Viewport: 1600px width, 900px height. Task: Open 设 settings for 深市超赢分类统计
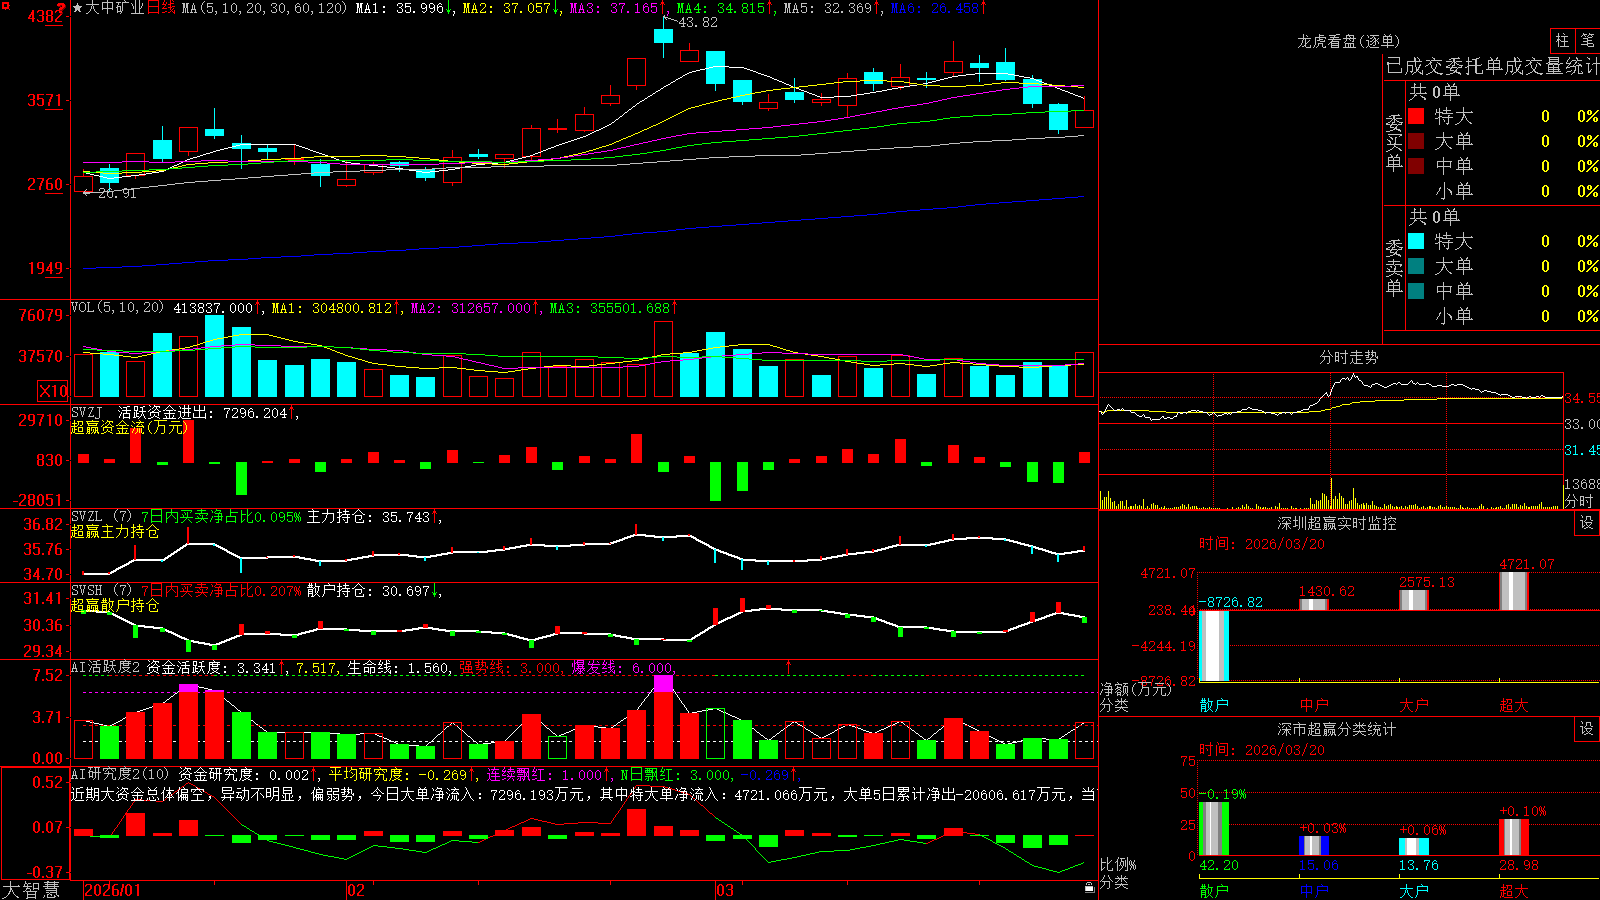[x=1587, y=729]
